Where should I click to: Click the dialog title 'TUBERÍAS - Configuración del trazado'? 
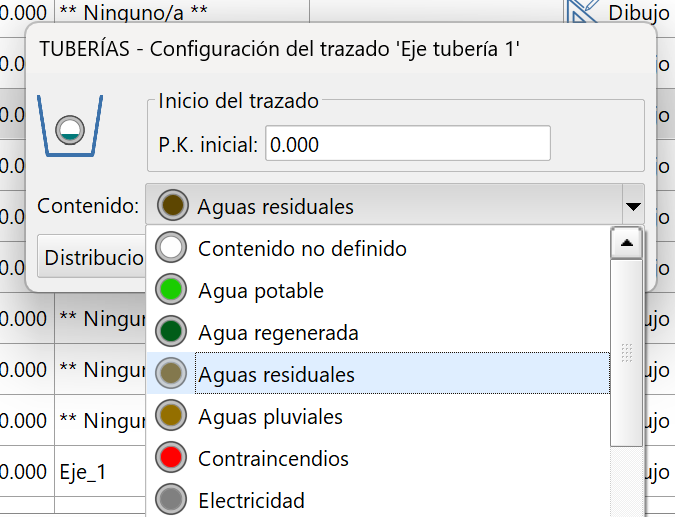point(279,49)
